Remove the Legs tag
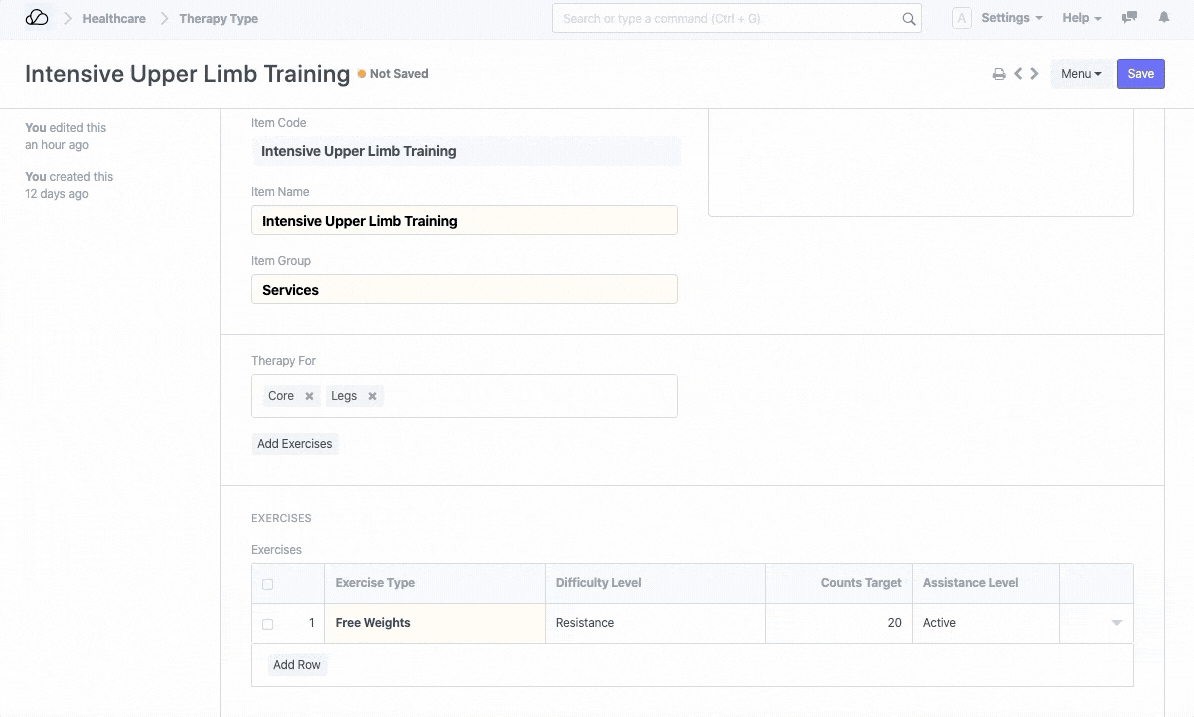This screenshot has height=717, width=1194. (372, 396)
